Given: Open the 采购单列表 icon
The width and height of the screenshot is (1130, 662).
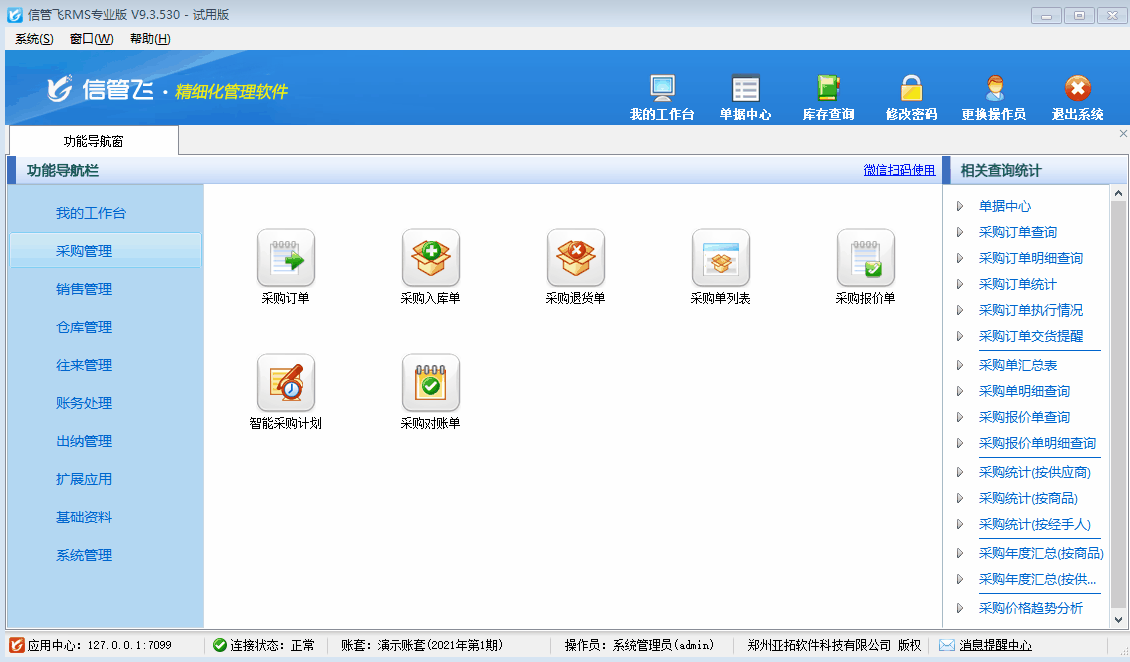Looking at the screenshot, I should [x=721, y=258].
